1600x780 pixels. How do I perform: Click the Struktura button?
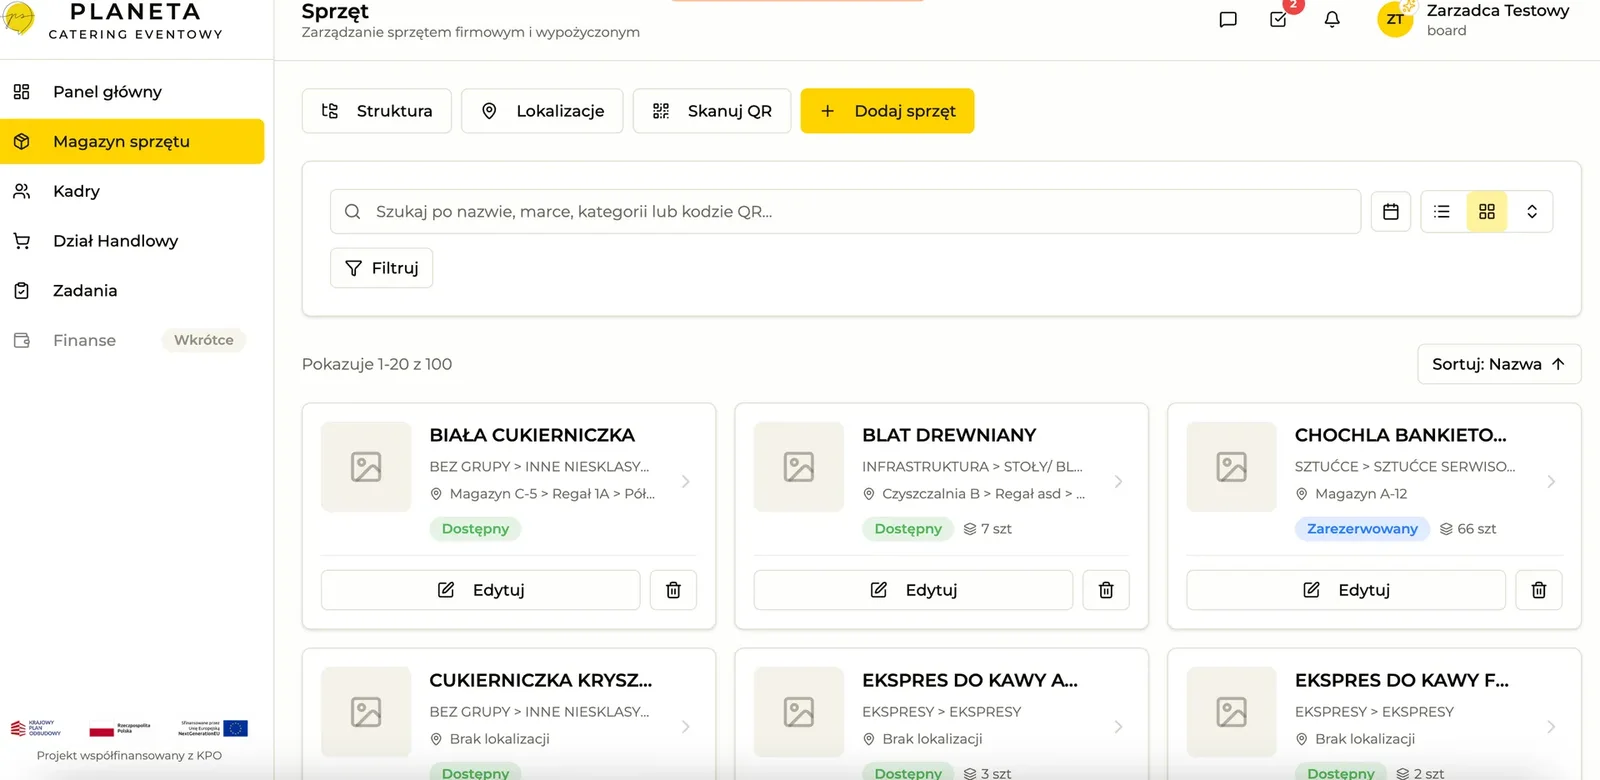click(x=377, y=111)
